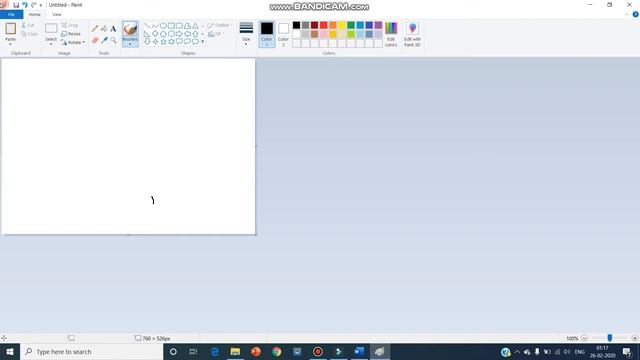The height and width of the screenshot is (360, 640).
Task: Select the Magnifier tool
Action: click(x=113, y=40)
